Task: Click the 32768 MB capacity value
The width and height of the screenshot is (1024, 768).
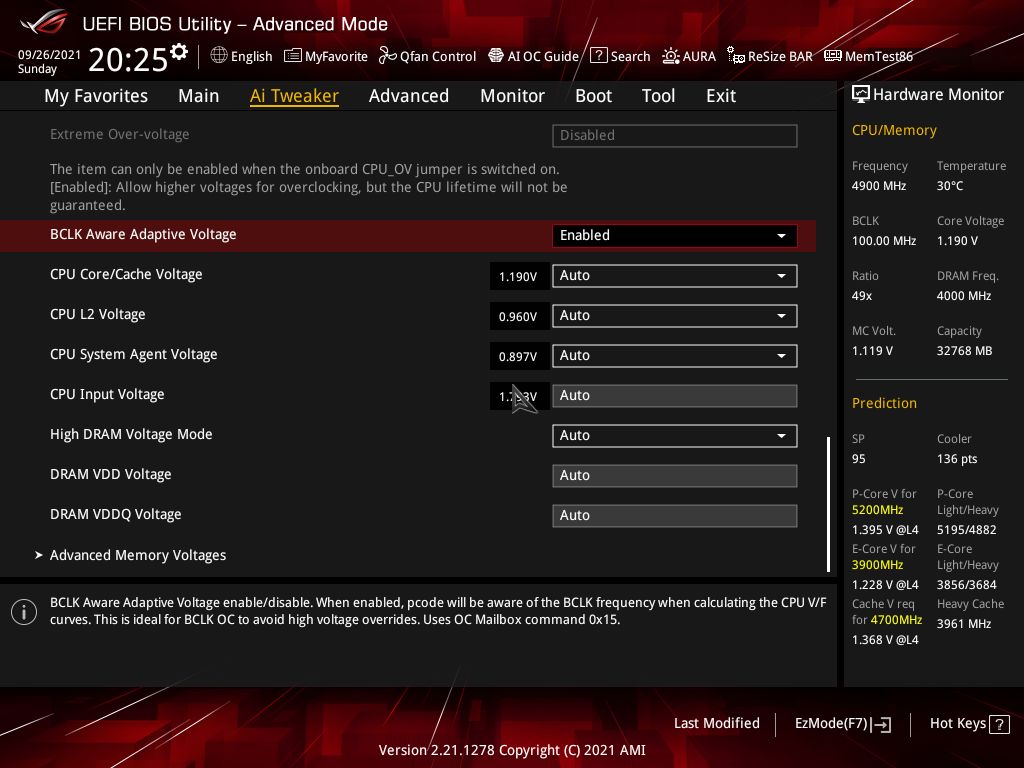Action: pyautogui.click(x=965, y=351)
